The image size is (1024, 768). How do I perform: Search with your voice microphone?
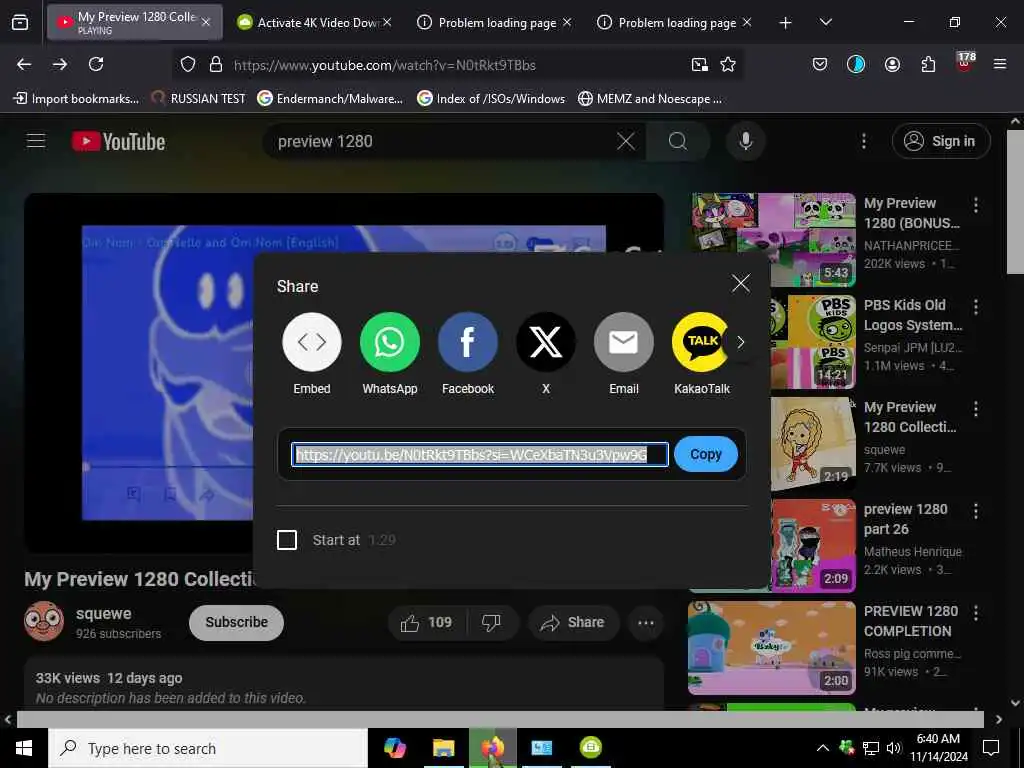(745, 141)
